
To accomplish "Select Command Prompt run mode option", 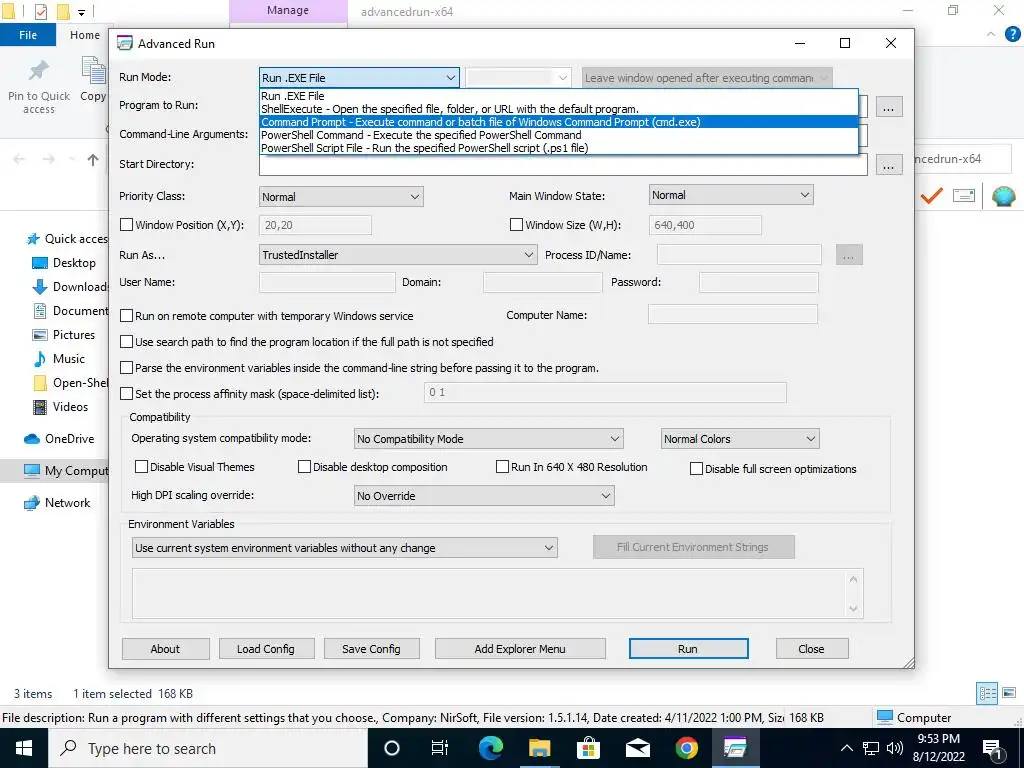I will (558, 122).
